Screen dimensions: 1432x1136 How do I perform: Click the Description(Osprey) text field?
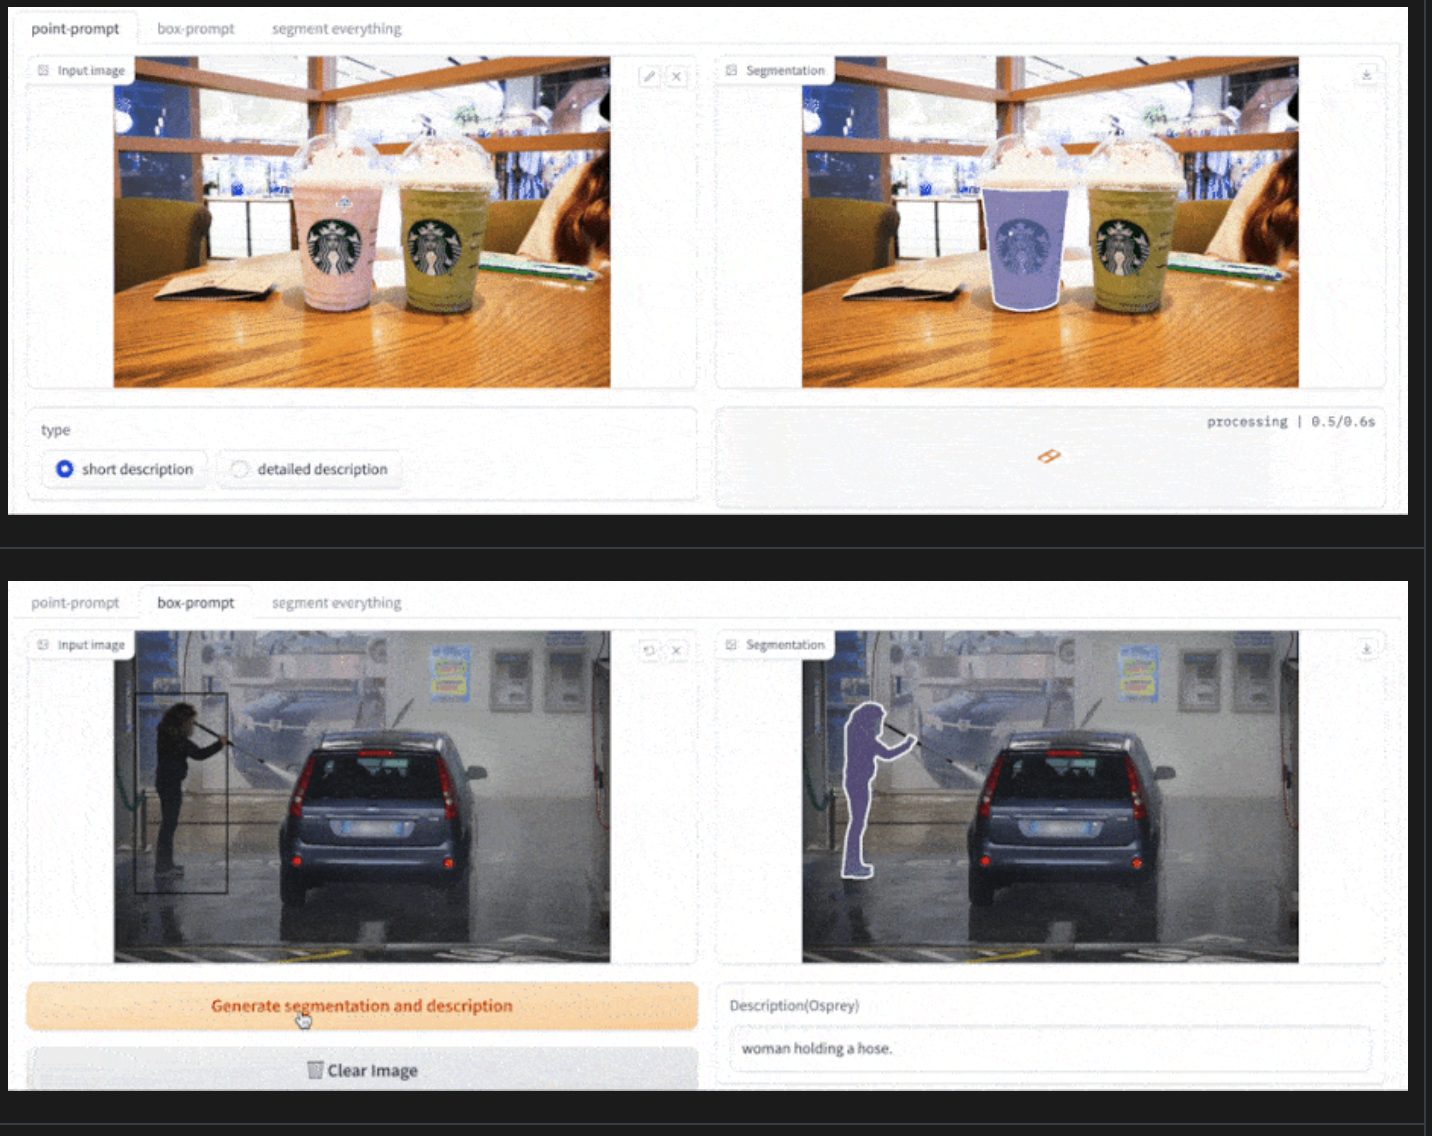(x=1050, y=1049)
